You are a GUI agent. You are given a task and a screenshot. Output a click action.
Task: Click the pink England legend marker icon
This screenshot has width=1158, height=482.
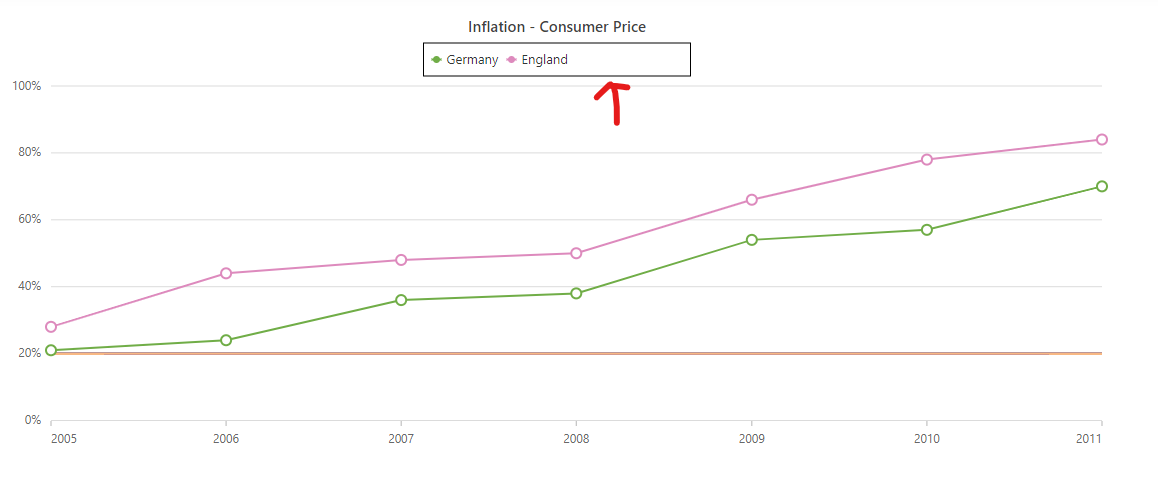coord(511,60)
